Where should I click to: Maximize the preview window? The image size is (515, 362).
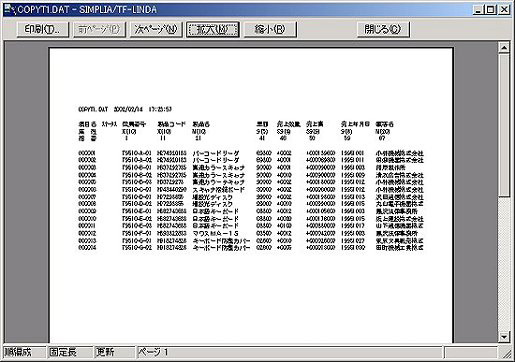pos(490,10)
